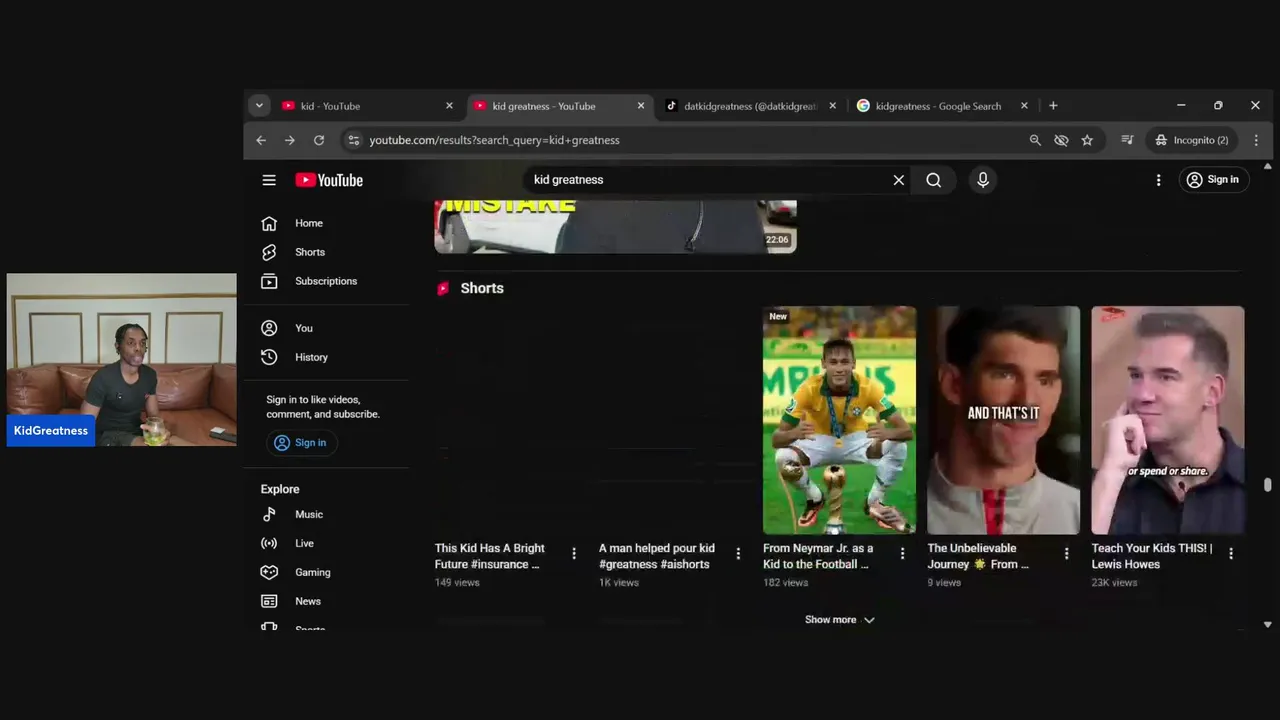Click the 23K views text

click(1114, 583)
